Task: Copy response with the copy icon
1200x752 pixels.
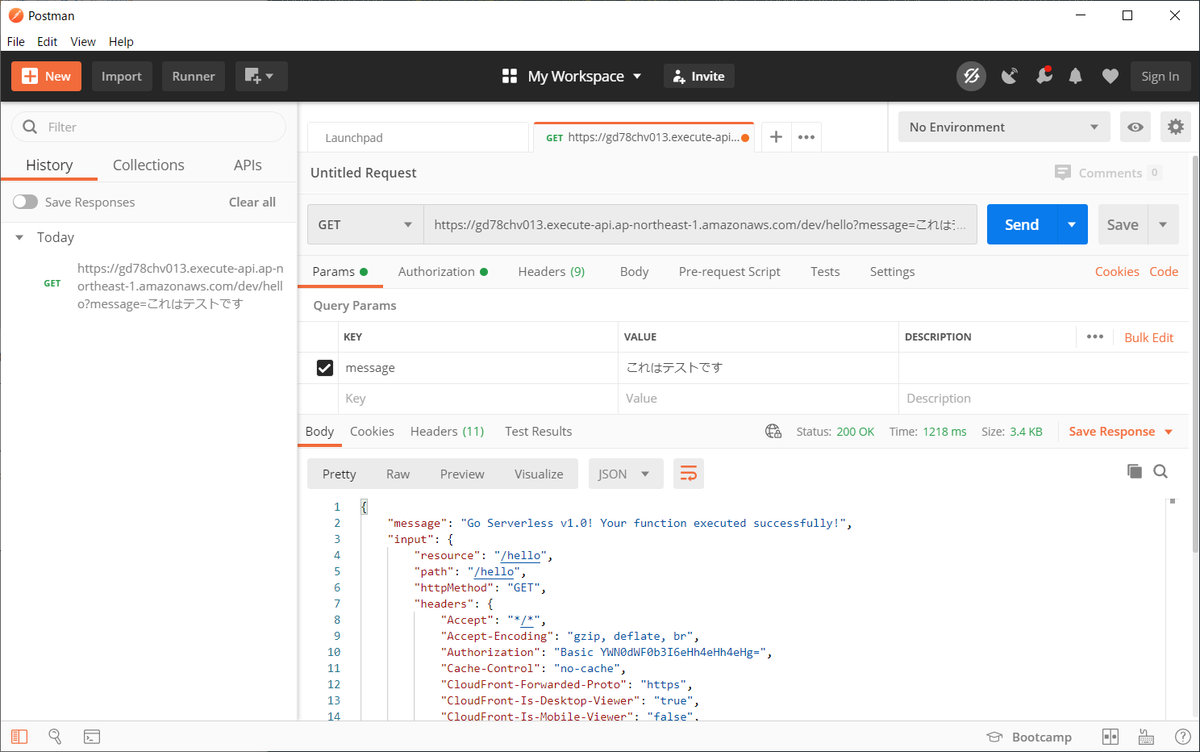Action: [1134, 472]
